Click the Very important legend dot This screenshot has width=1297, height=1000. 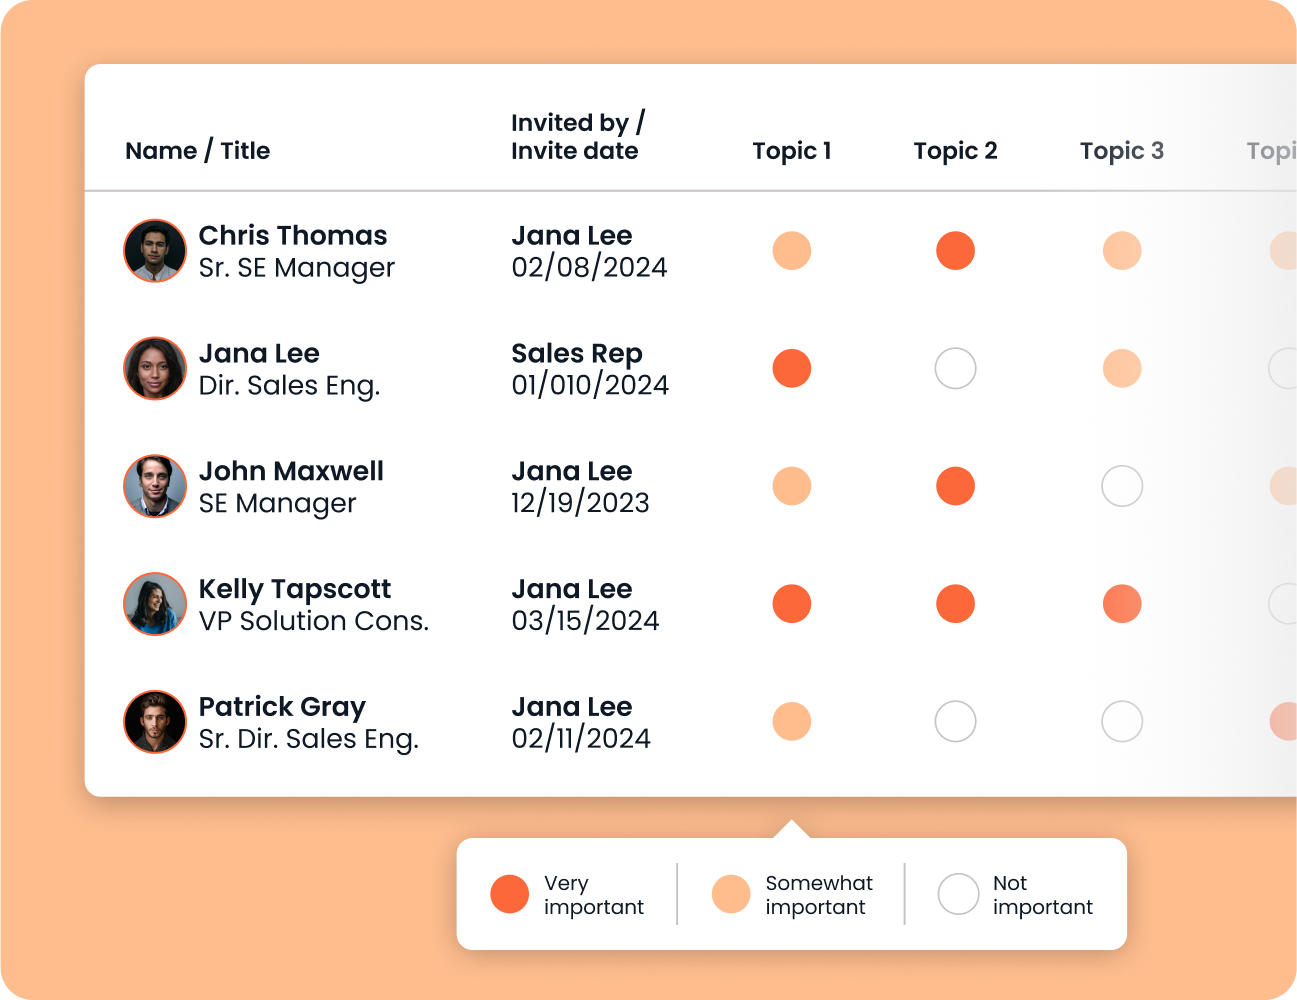pos(510,894)
